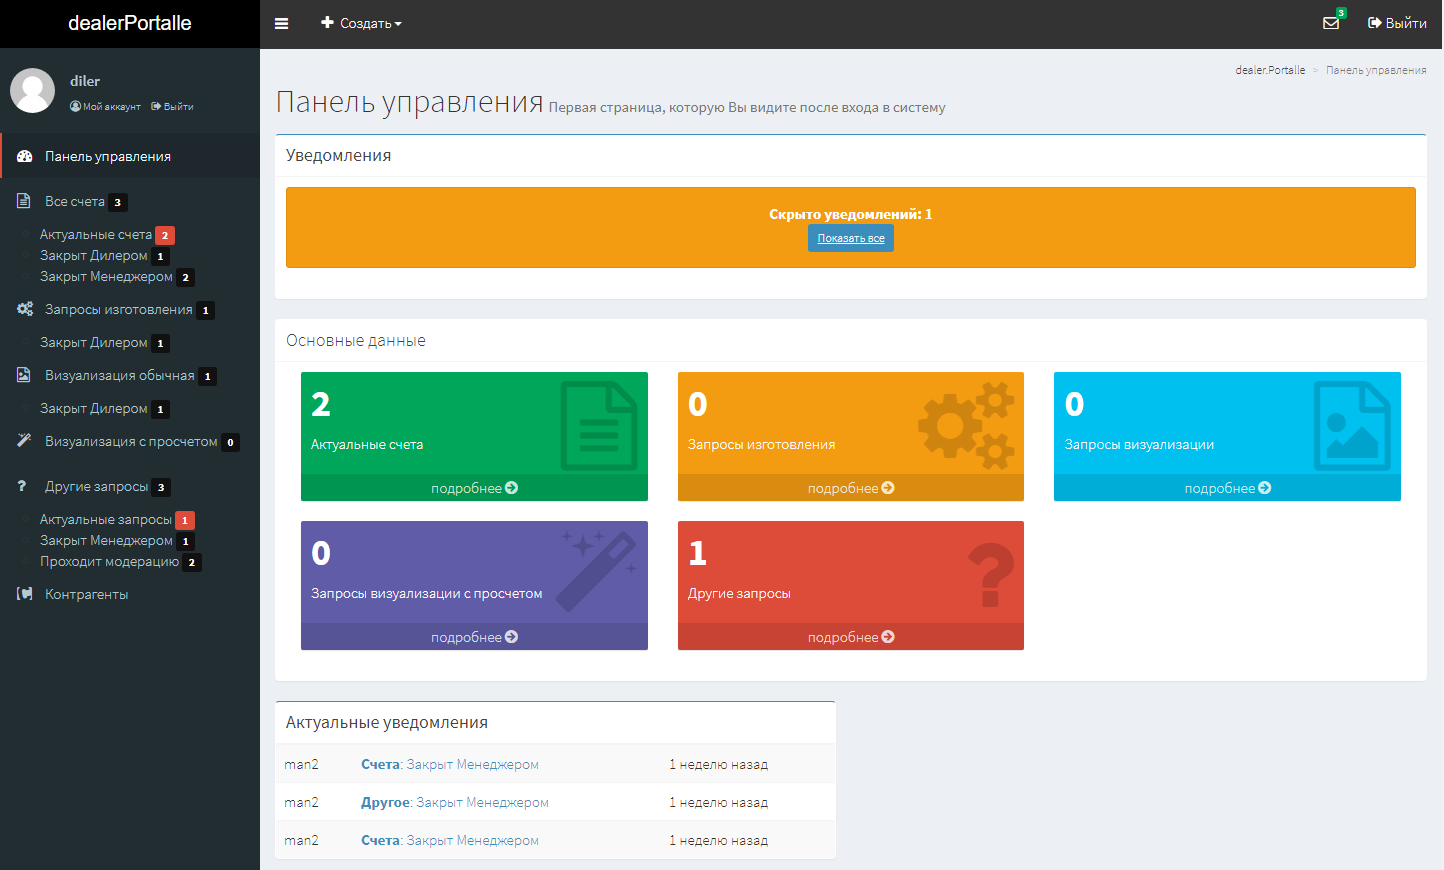Open Визуализация обычная in the sidebar
This screenshot has height=870, width=1444.
pyautogui.click(x=120, y=375)
